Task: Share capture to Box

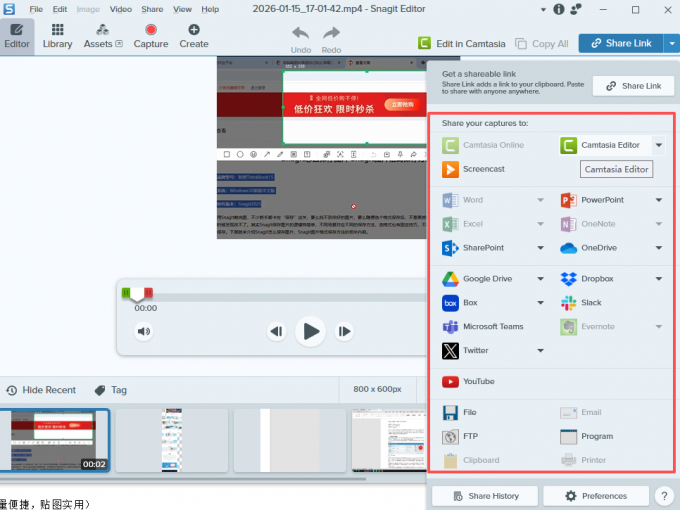Action: click(x=469, y=302)
